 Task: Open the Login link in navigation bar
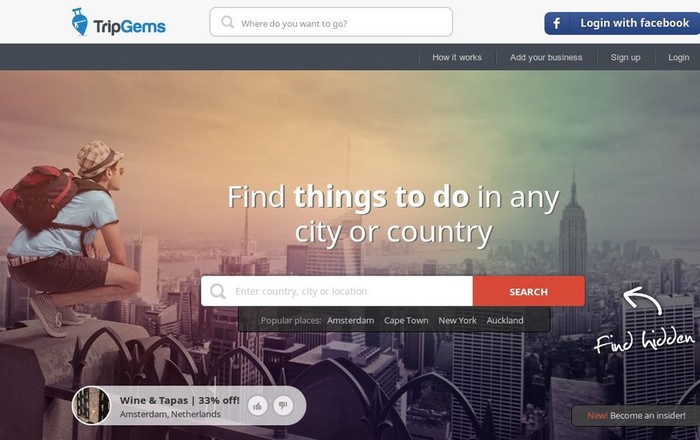[x=679, y=57]
